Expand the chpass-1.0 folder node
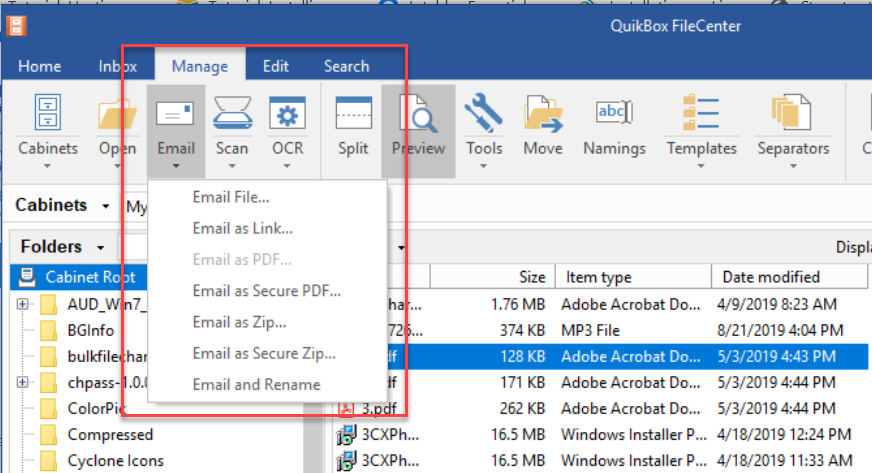 (x=23, y=382)
